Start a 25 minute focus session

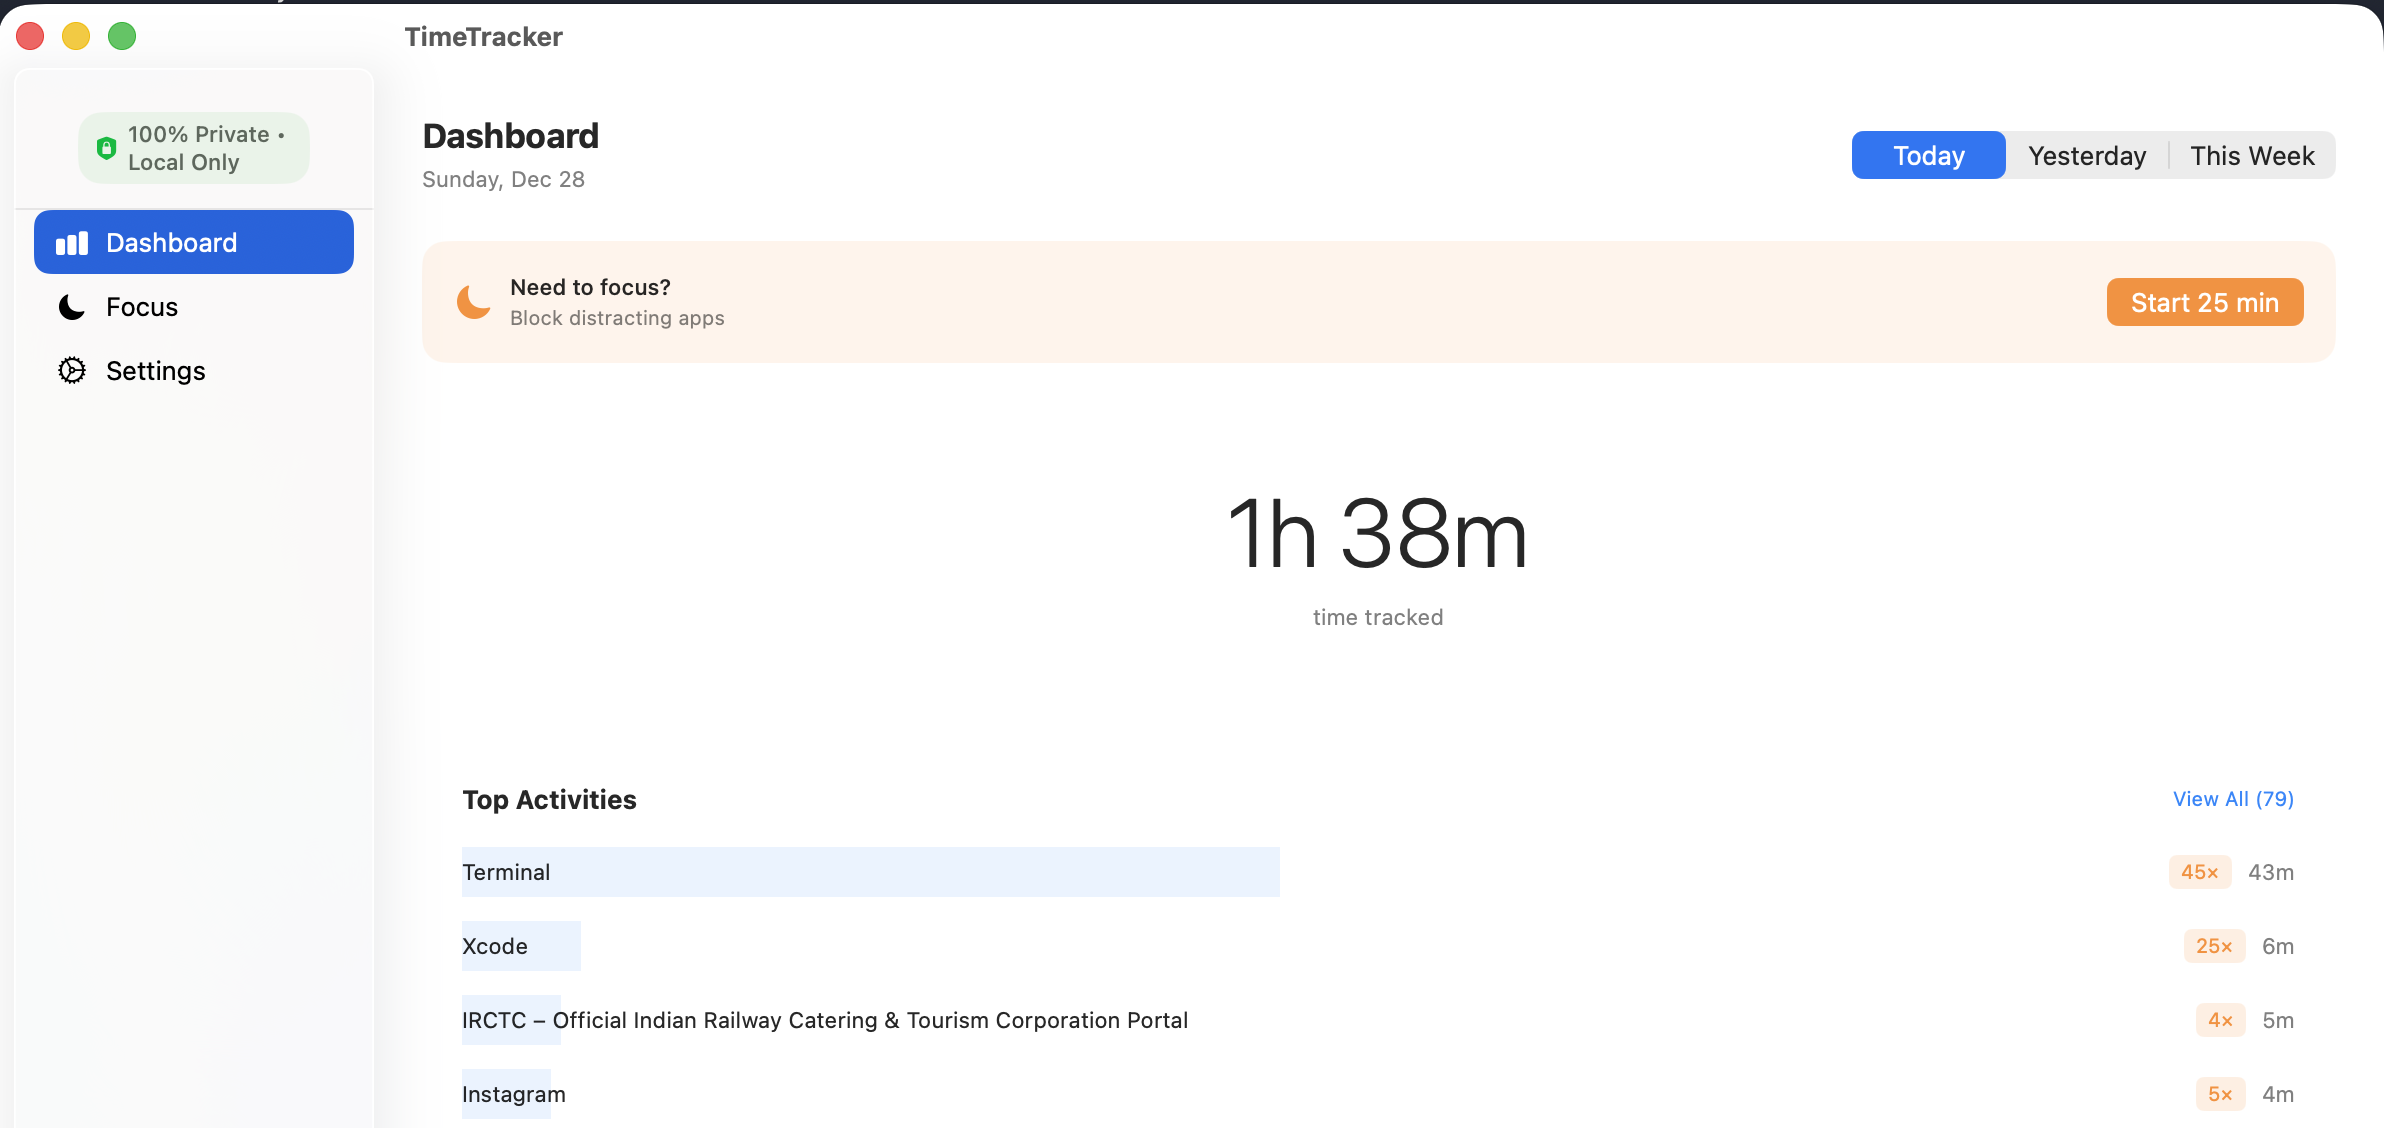pos(2205,301)
